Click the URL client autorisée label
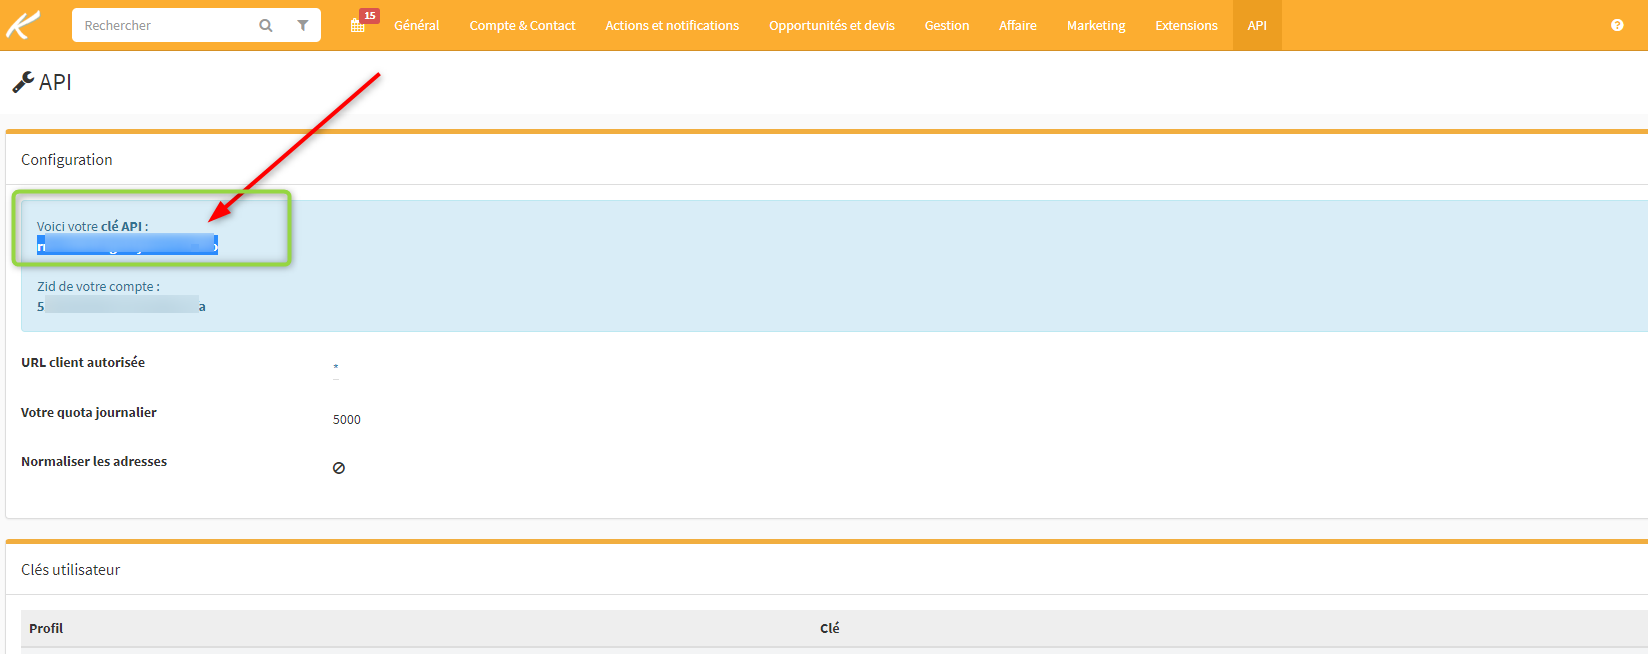 (83, 362)
